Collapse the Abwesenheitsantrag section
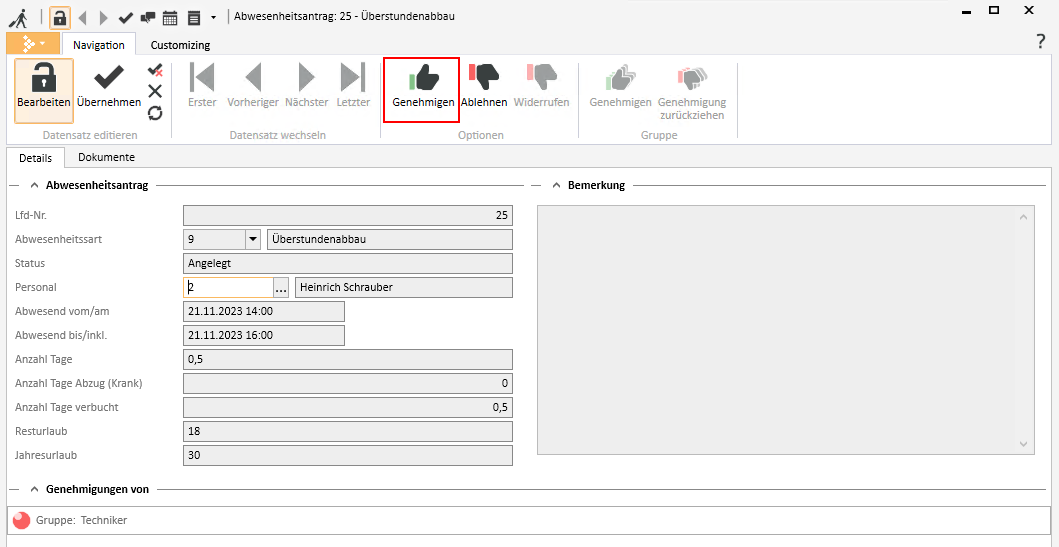The image size is (1059, 547). (x=34, y=185)
